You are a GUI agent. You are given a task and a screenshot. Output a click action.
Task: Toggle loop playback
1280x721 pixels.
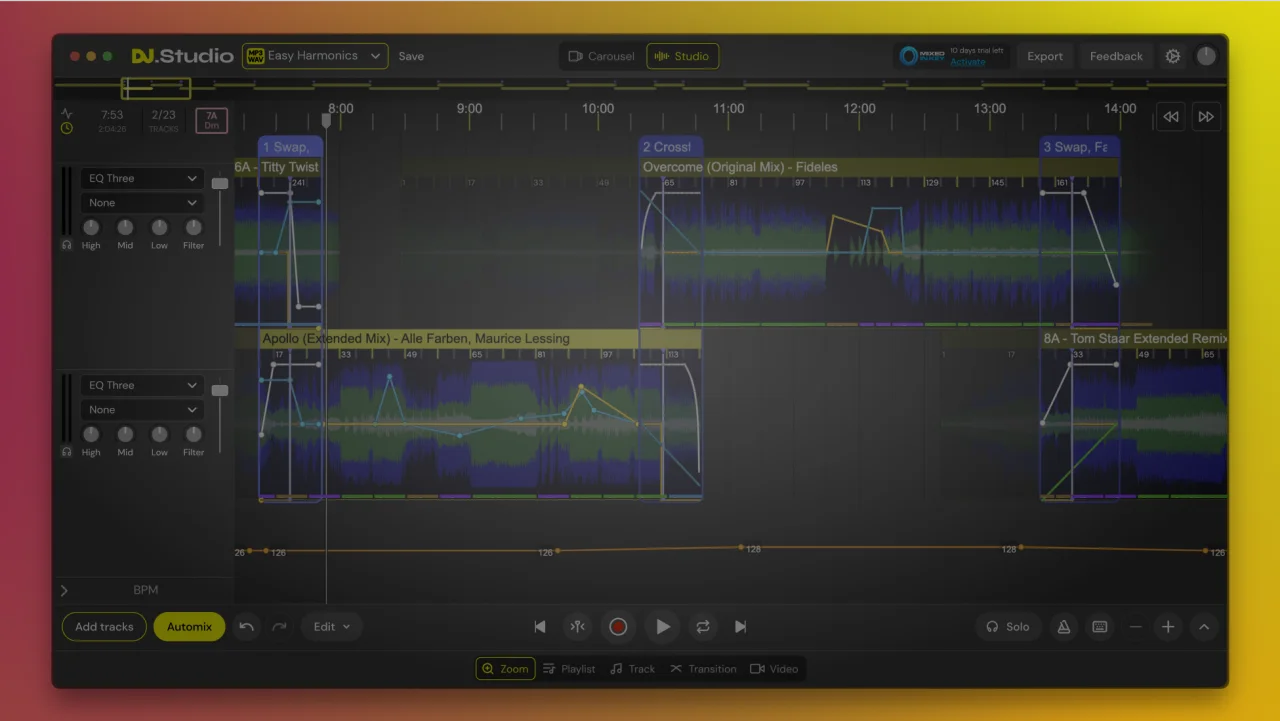pyautogui.click(x=703, y=627)
